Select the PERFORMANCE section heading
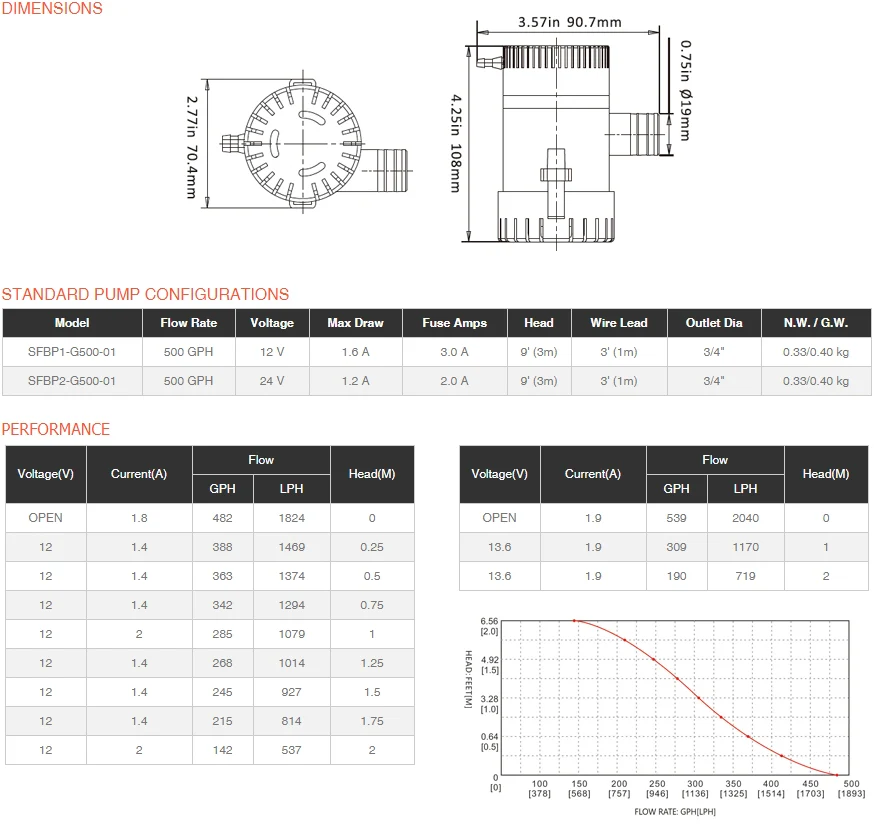 point(56,429)
